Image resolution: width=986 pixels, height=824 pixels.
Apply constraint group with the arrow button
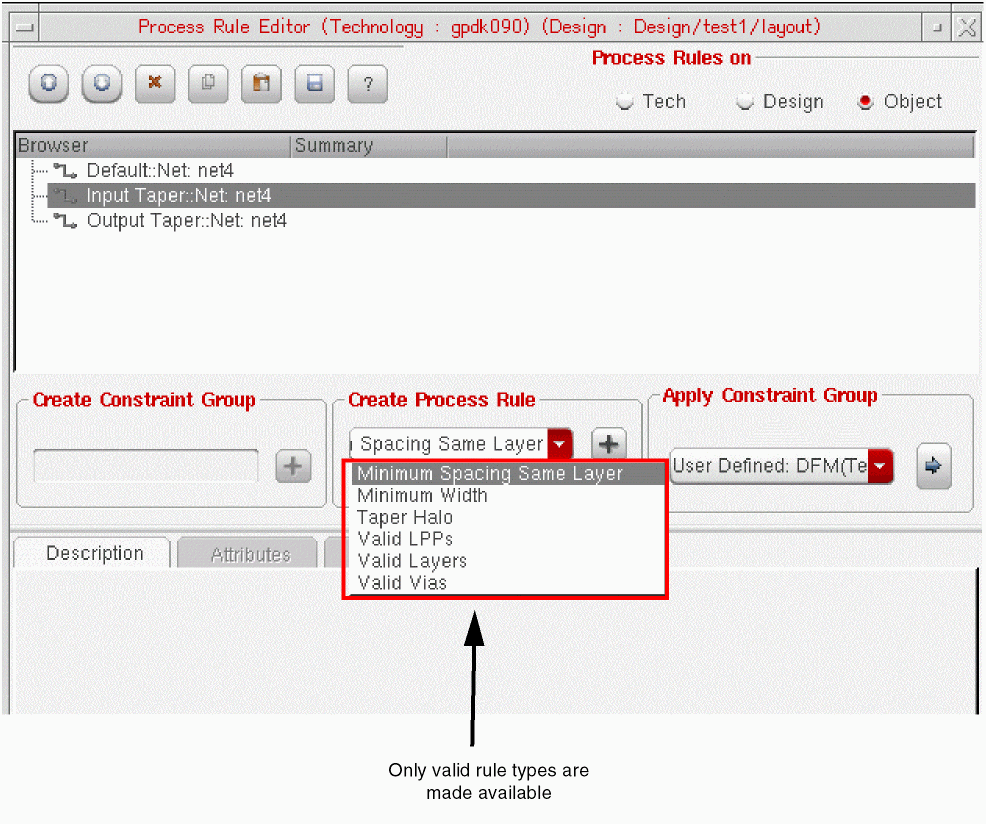pos(934,466)
